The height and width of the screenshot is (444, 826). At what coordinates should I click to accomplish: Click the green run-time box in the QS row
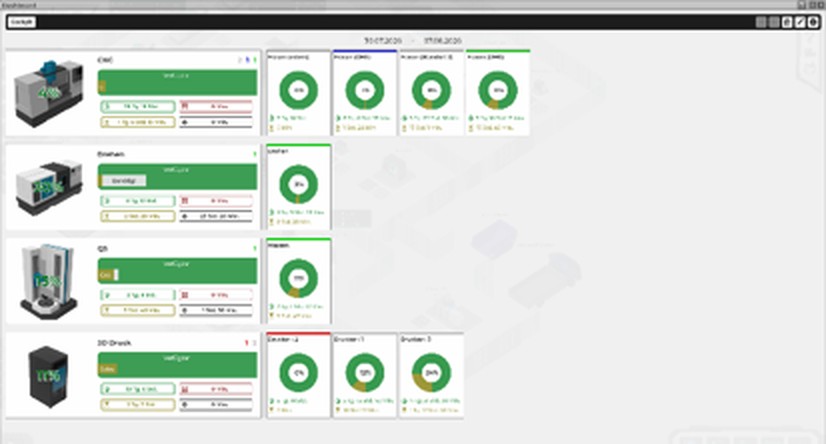pyautogui.click(x=138, y=295)
